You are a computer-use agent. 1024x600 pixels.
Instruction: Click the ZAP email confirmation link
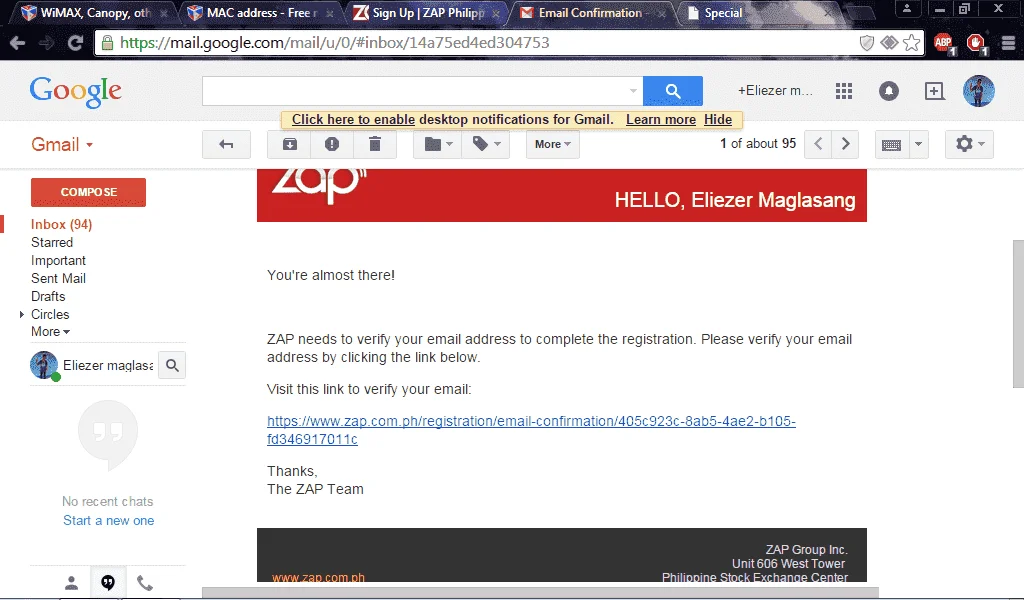(531, 430)
